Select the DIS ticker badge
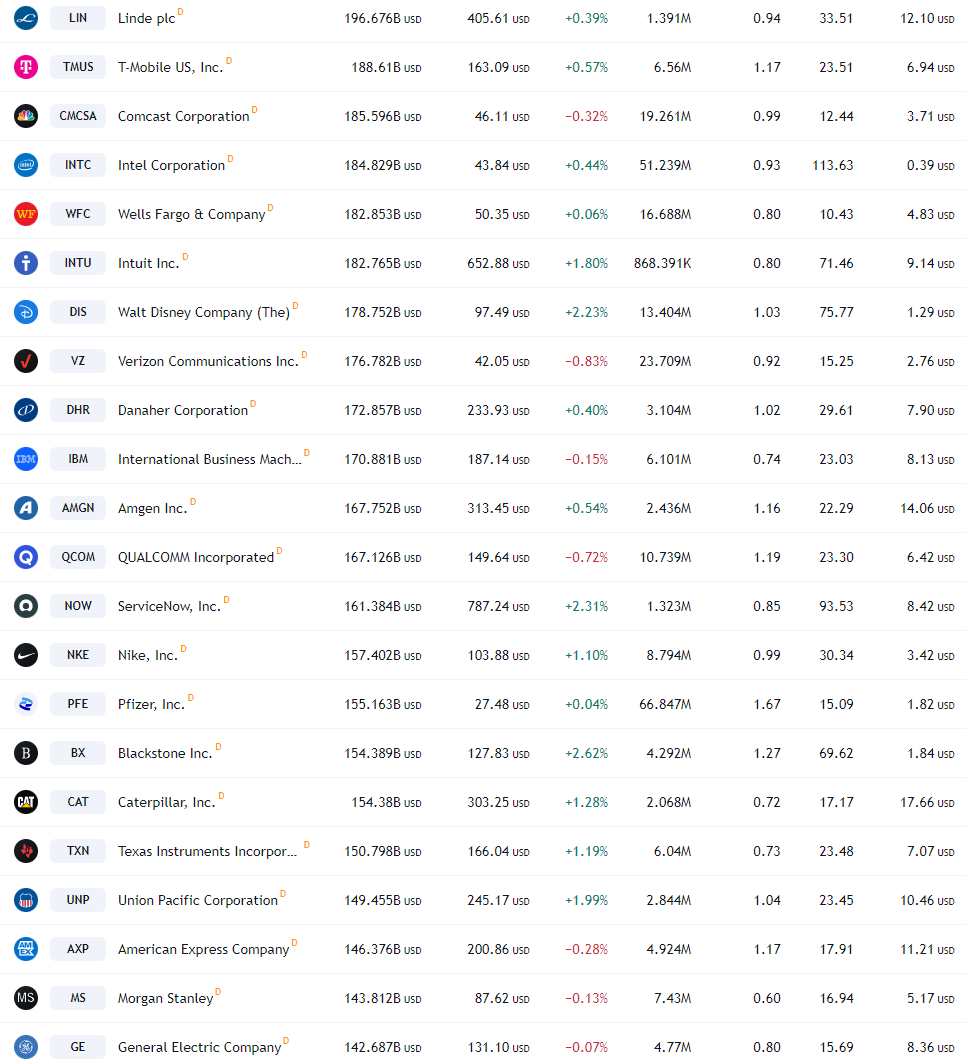966x1063 pixels. 78,312
